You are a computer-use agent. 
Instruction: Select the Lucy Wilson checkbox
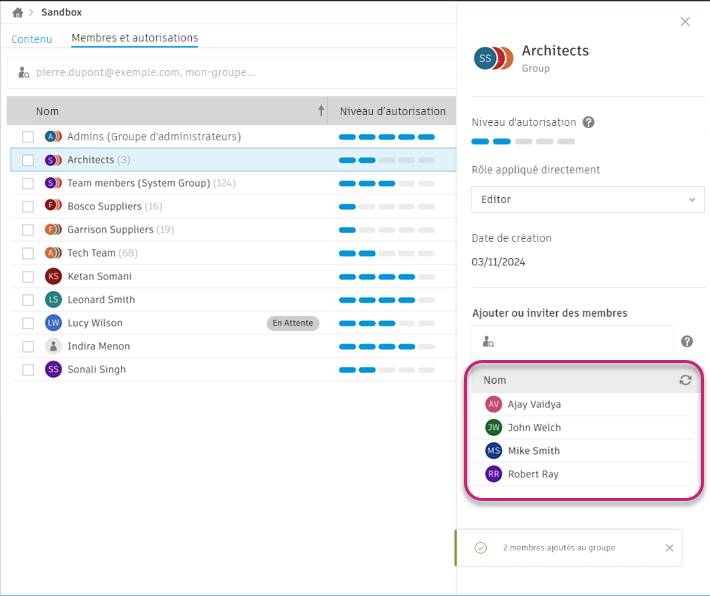(28, 323)
